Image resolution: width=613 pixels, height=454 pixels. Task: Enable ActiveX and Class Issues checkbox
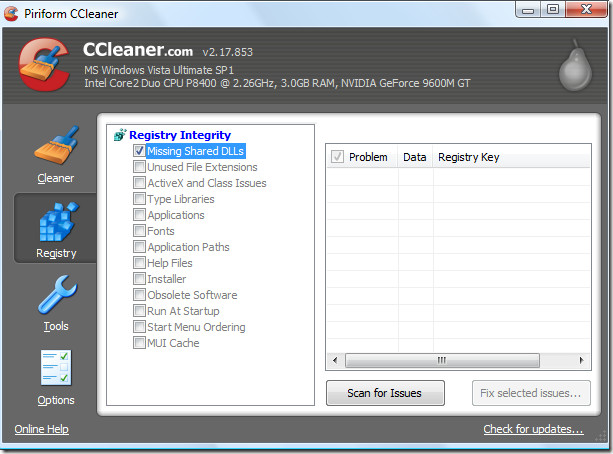[x=139, y=183]
